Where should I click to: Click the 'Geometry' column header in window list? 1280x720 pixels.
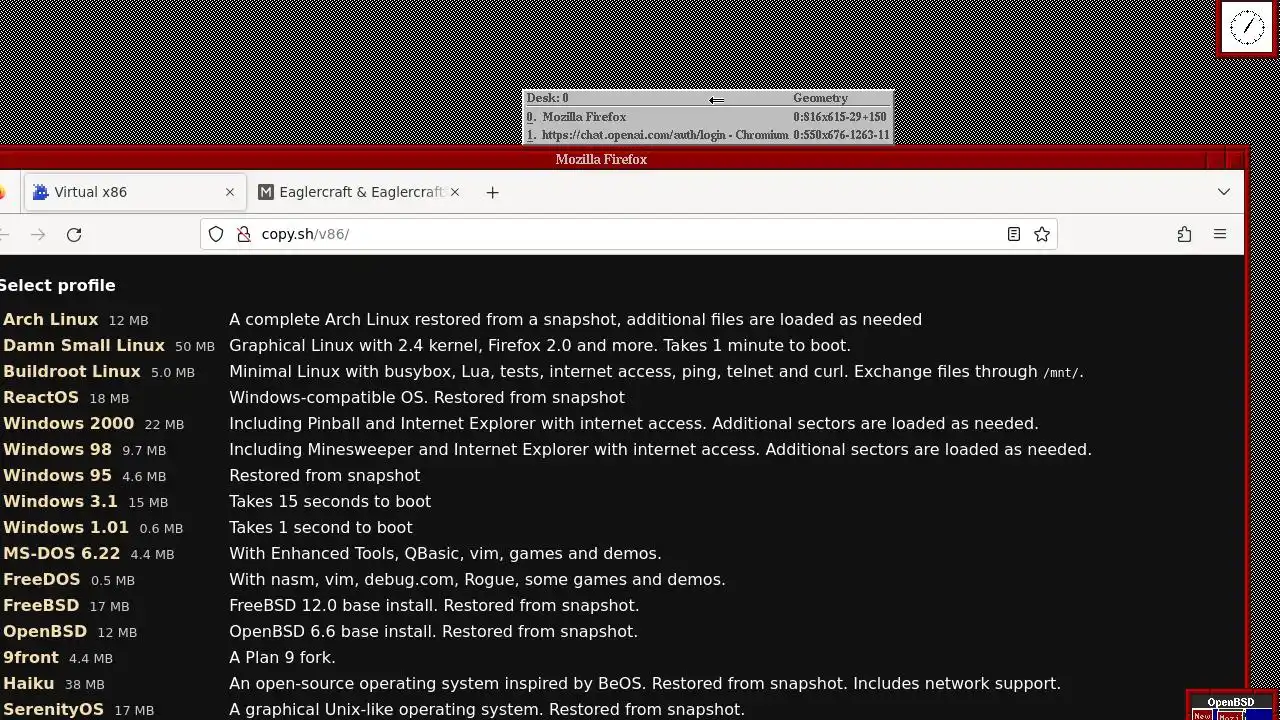coord(820,98)
